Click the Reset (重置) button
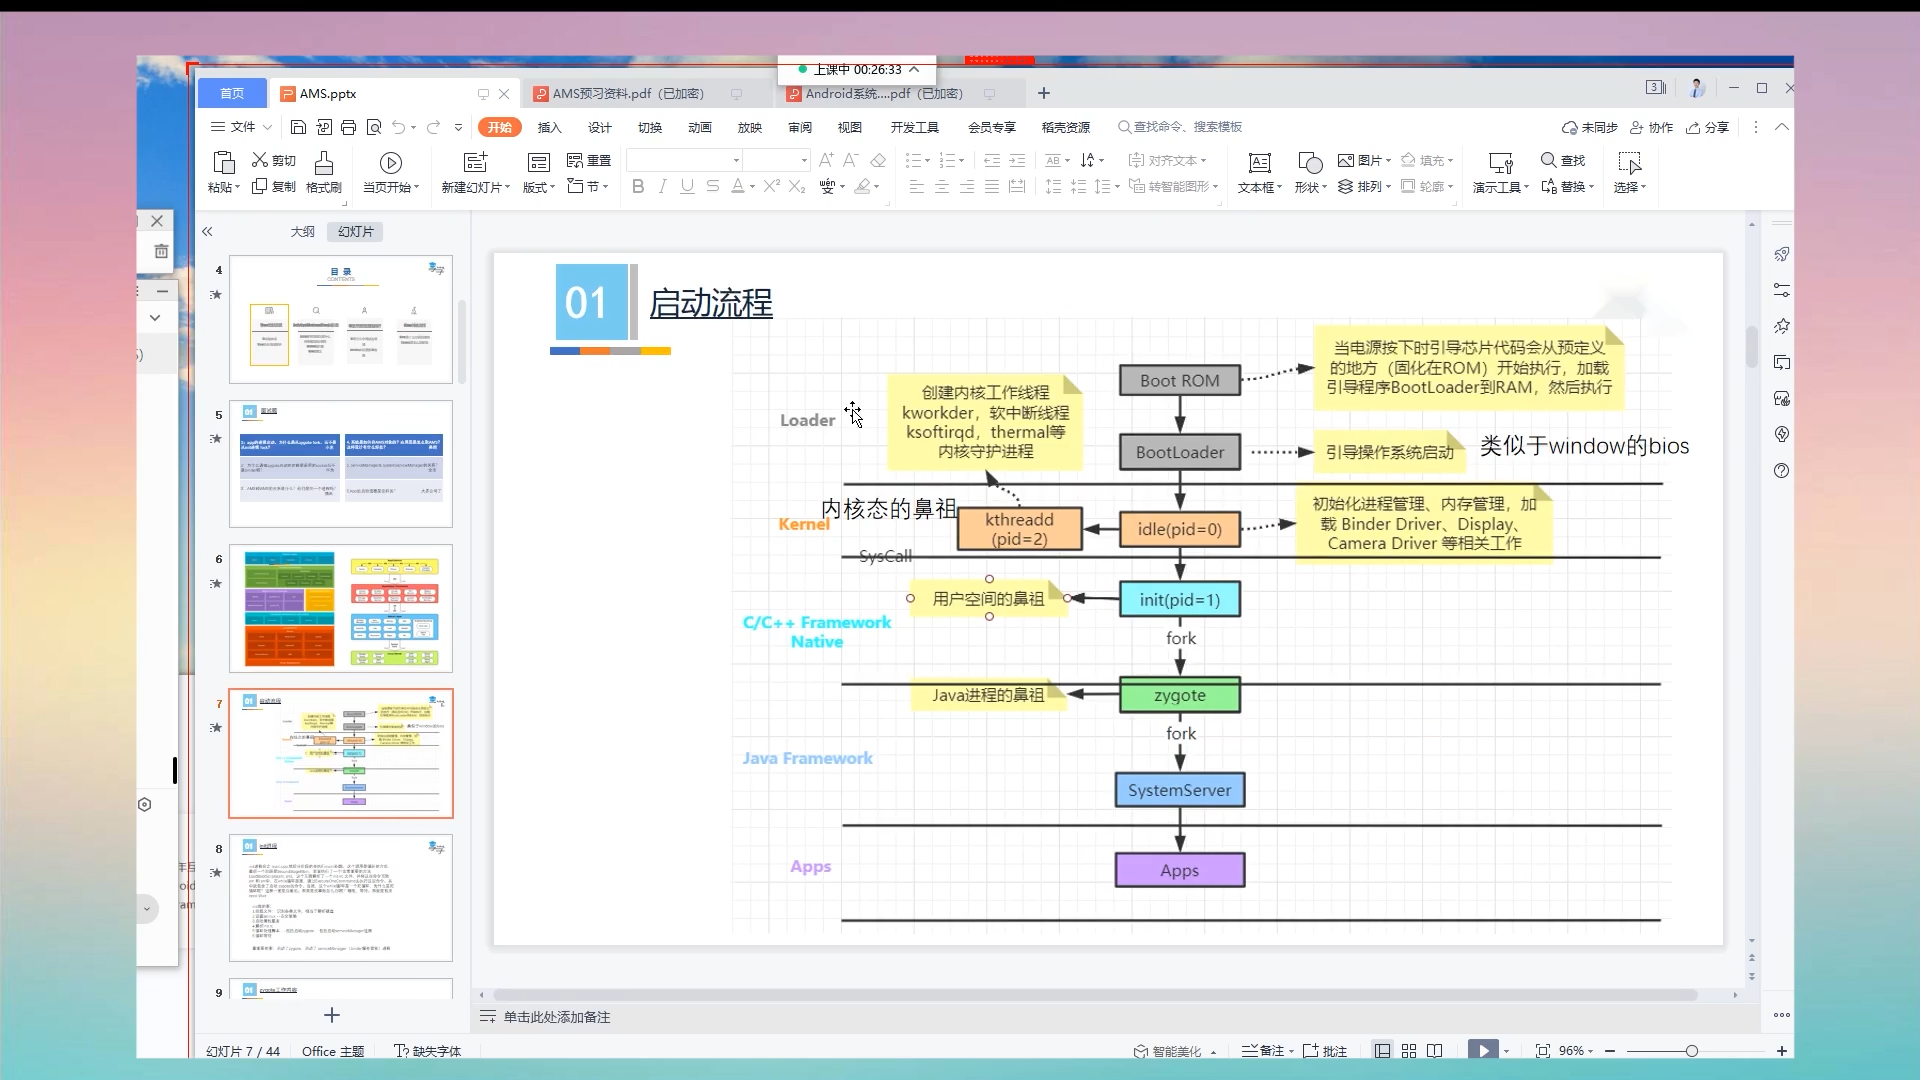 589,160
